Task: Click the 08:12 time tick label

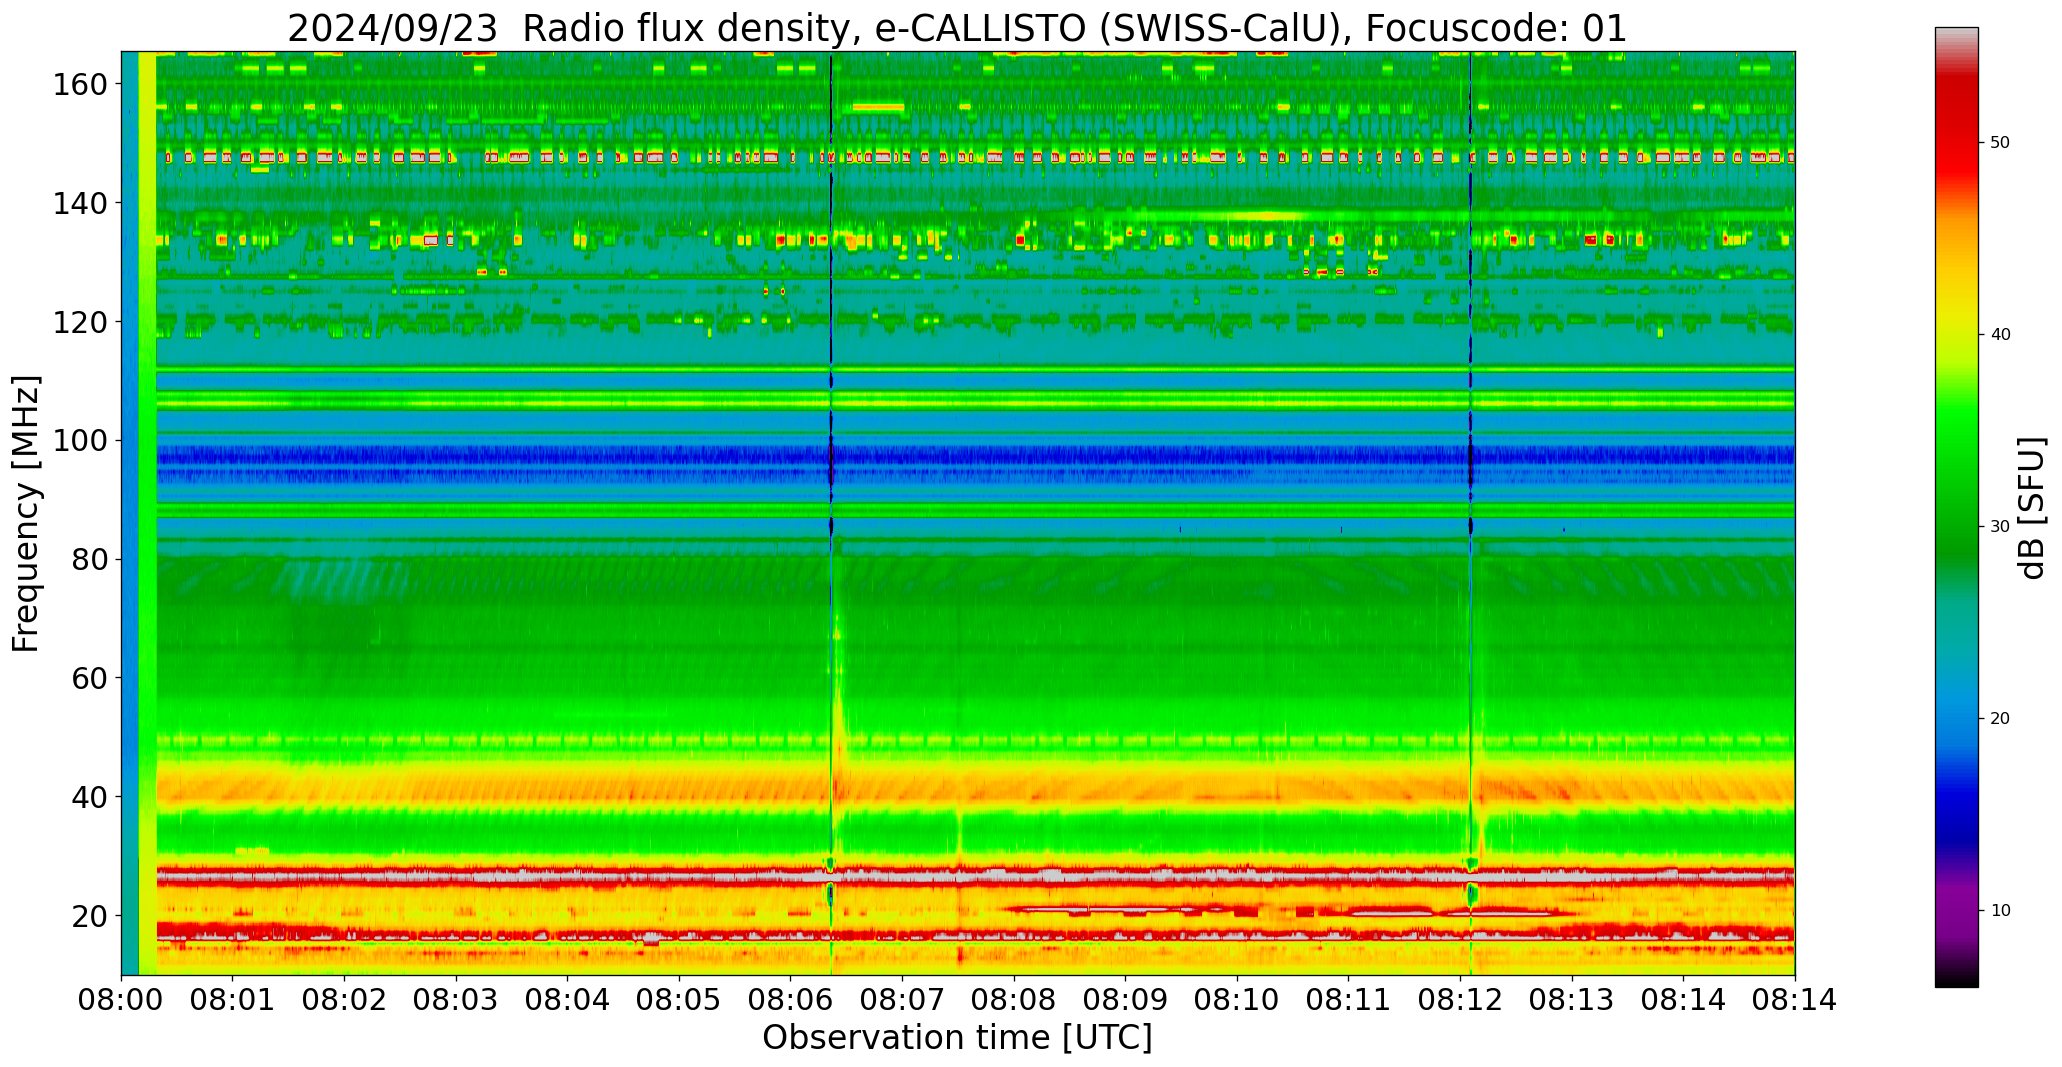Action: (x=1460, y=1000)
